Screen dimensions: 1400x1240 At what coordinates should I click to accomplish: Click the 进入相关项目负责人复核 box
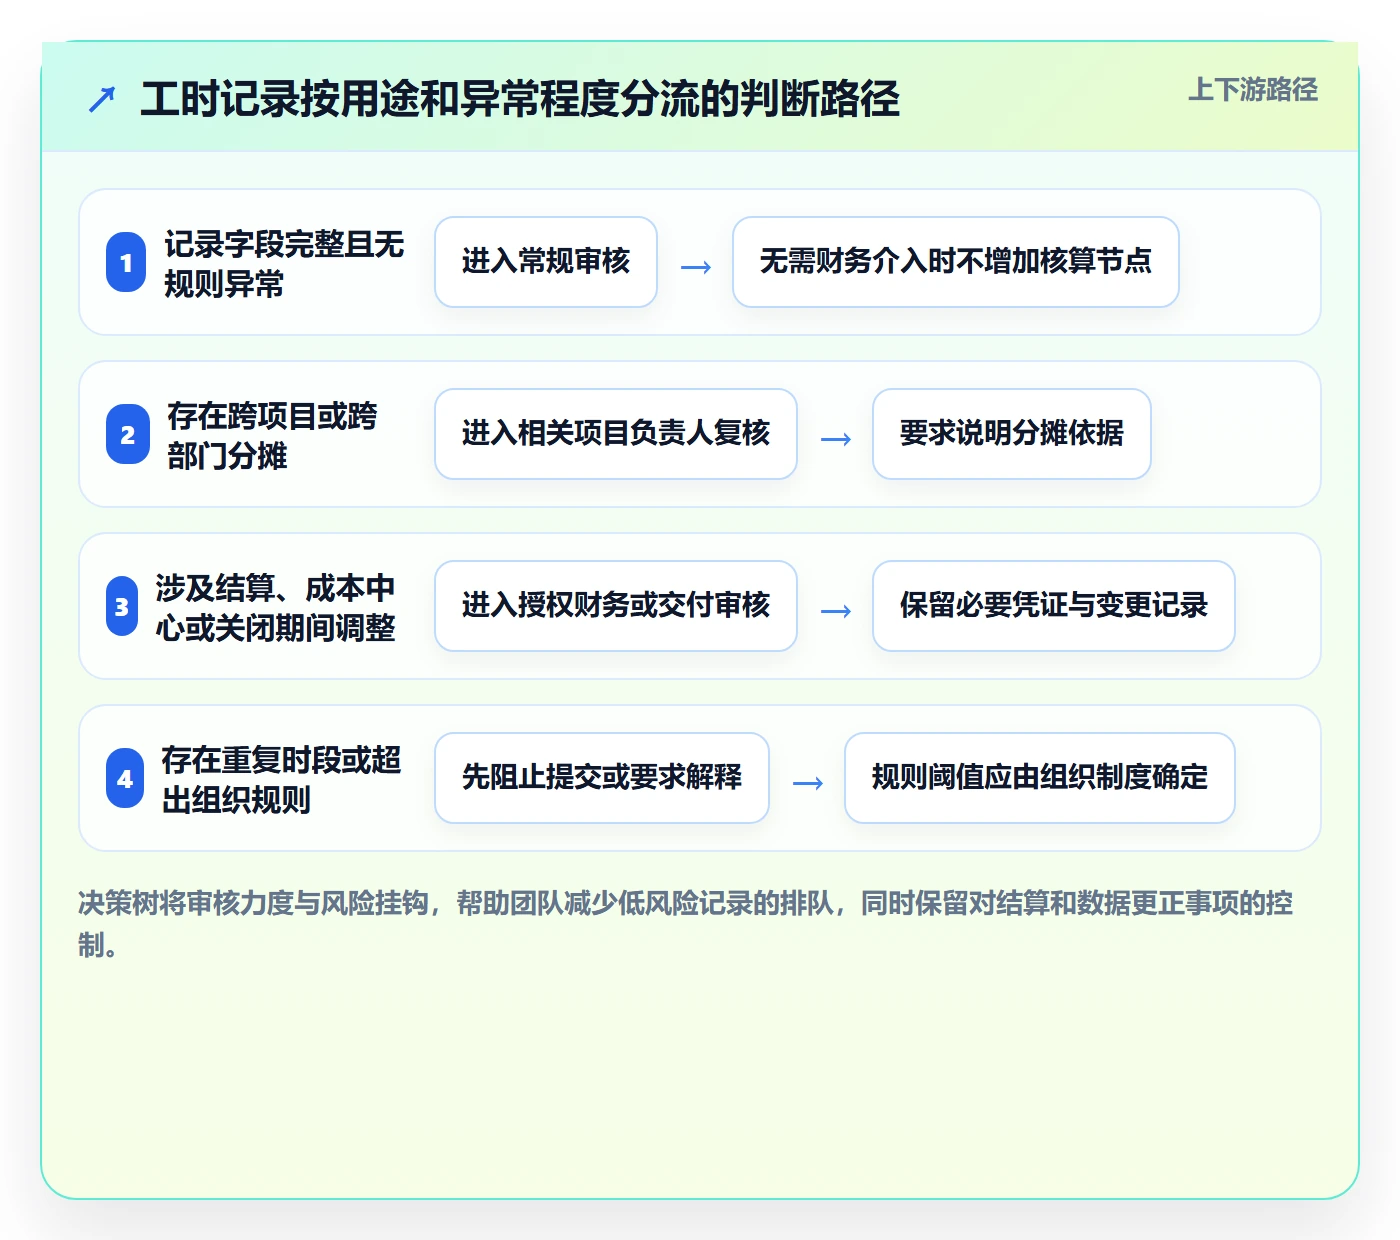[x=616, y=434]
